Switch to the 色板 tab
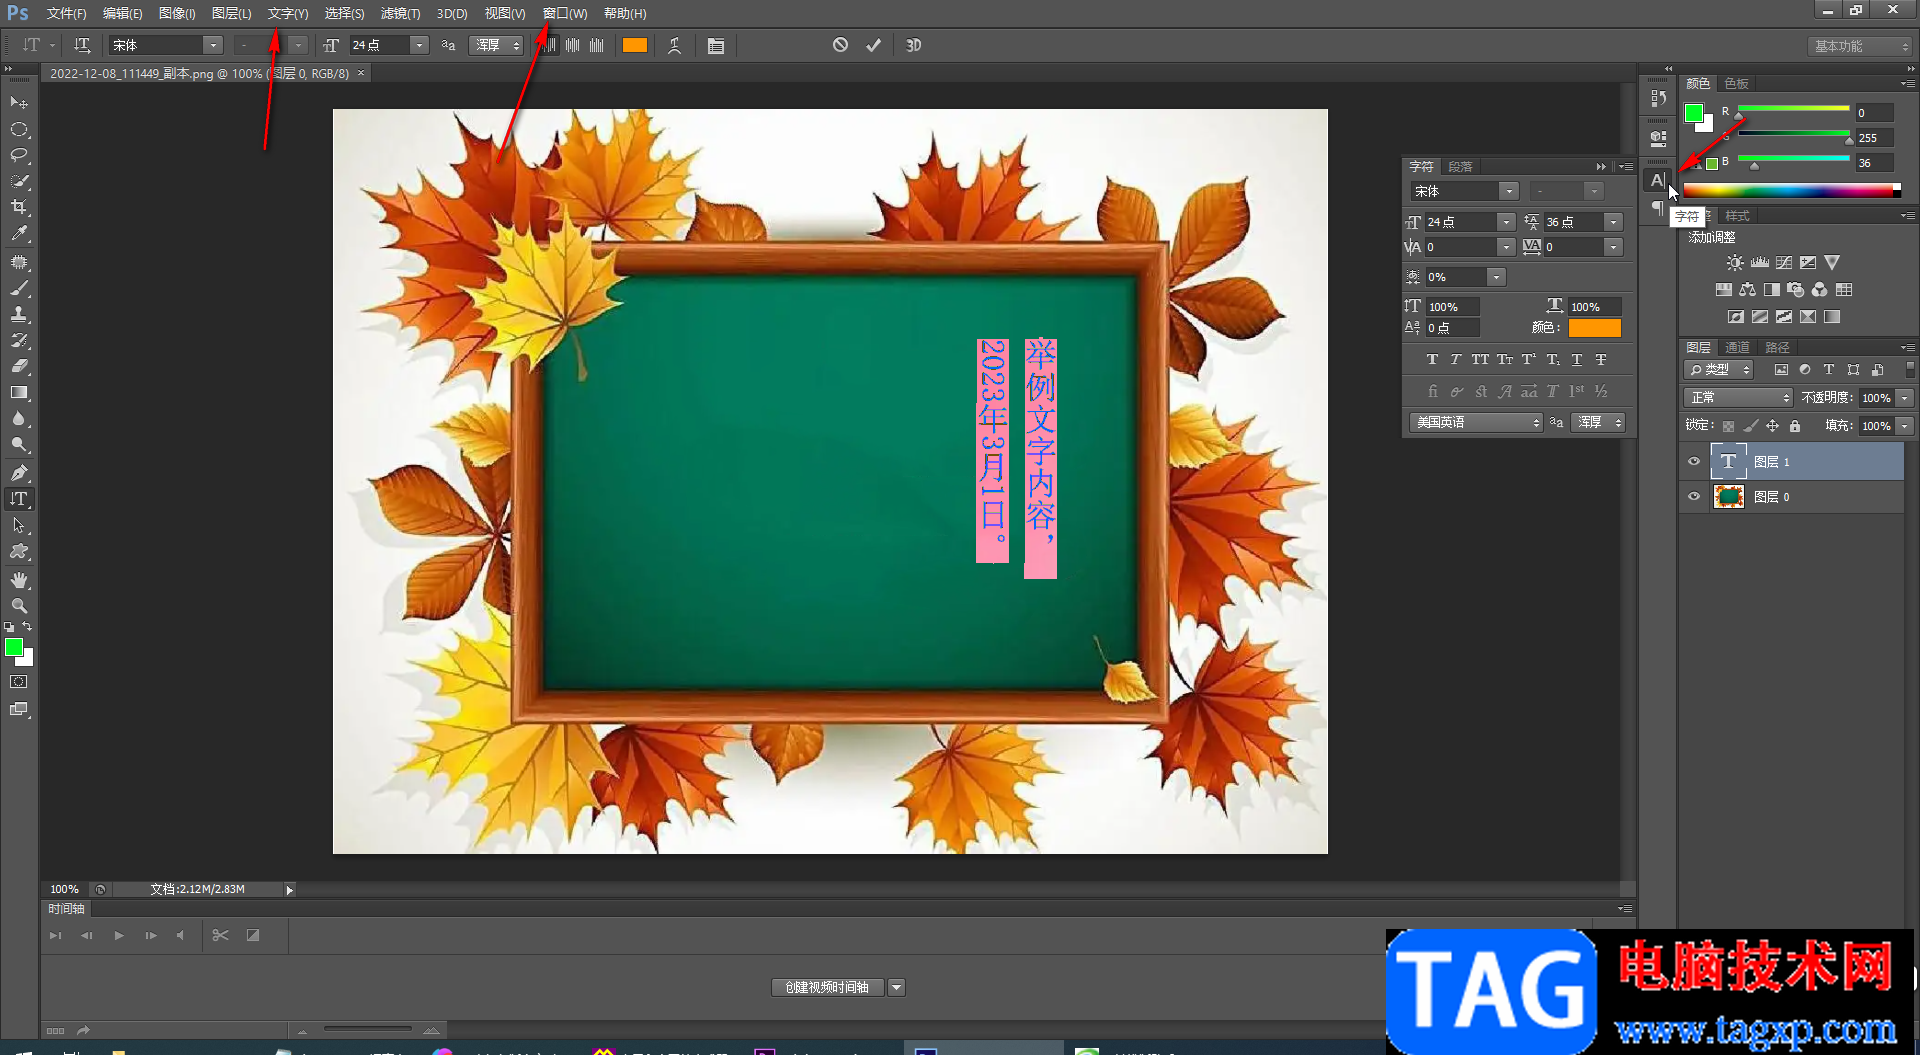The width and height of the screenshot is (1920, 1055). tap(1736, 83)
